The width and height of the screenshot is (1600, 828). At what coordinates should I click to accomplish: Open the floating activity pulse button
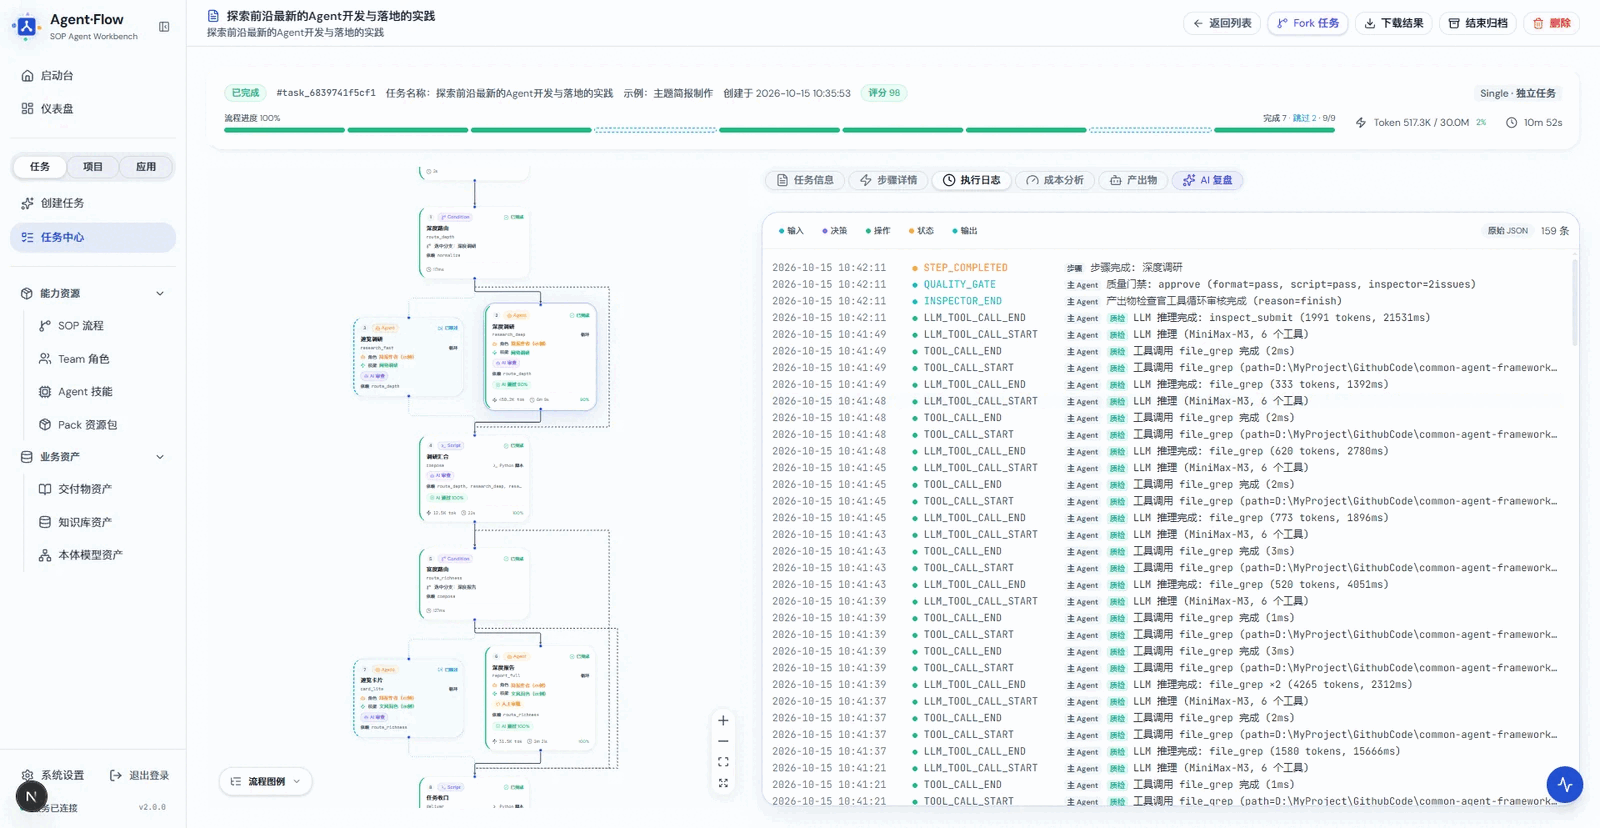pos(1564,785)
